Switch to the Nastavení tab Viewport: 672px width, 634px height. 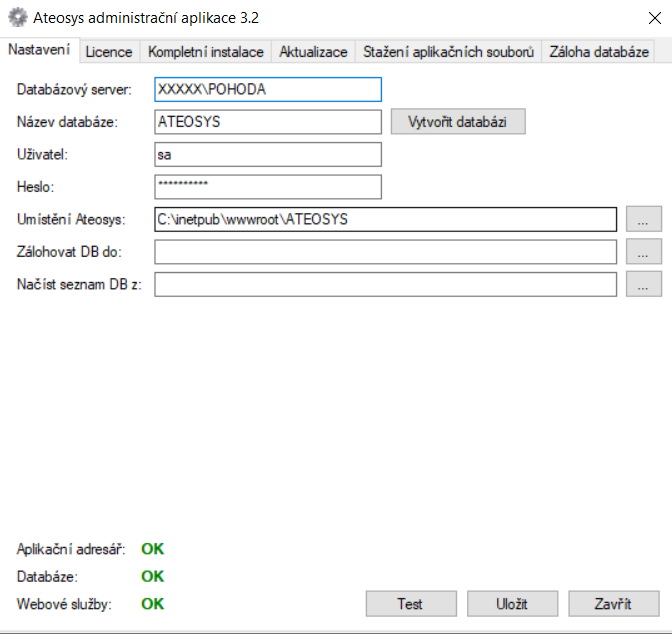point(39,50)
